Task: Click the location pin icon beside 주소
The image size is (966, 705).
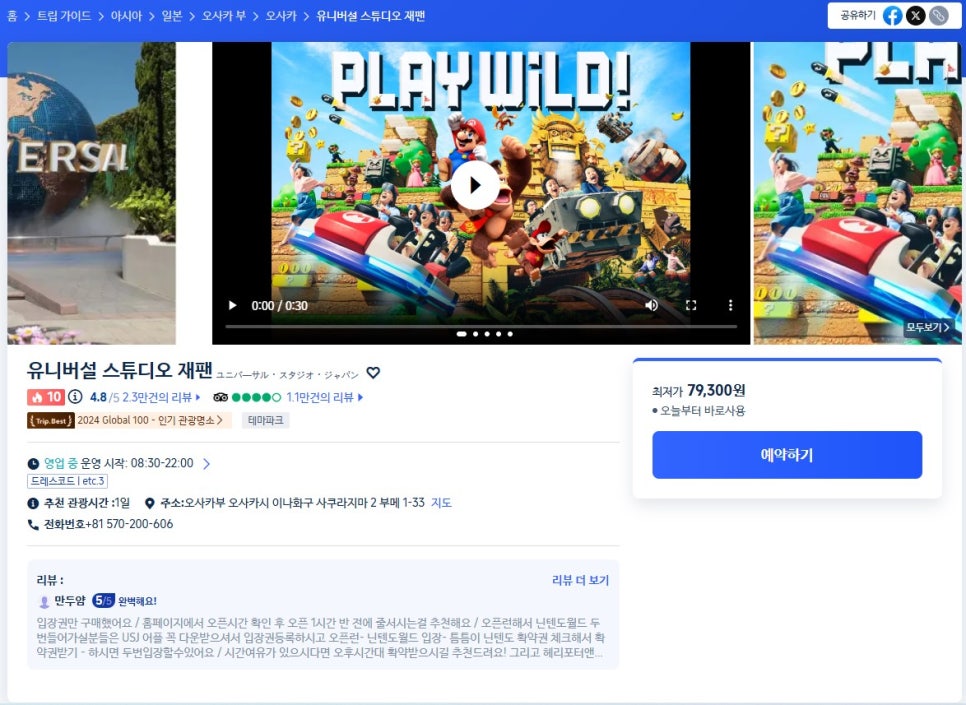Action: pyautogui.click(x=149, y=503)
